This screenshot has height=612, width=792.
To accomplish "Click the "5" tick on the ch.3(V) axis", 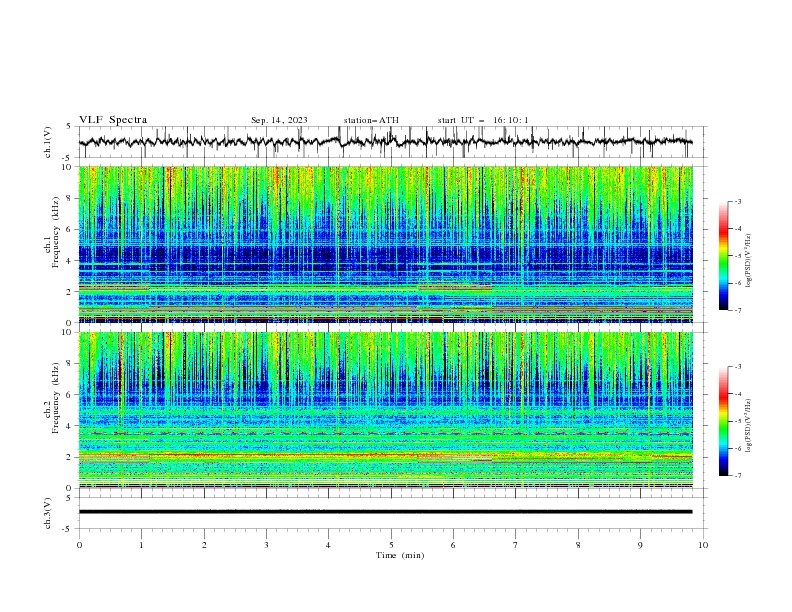I will click(x=69, y=497).
